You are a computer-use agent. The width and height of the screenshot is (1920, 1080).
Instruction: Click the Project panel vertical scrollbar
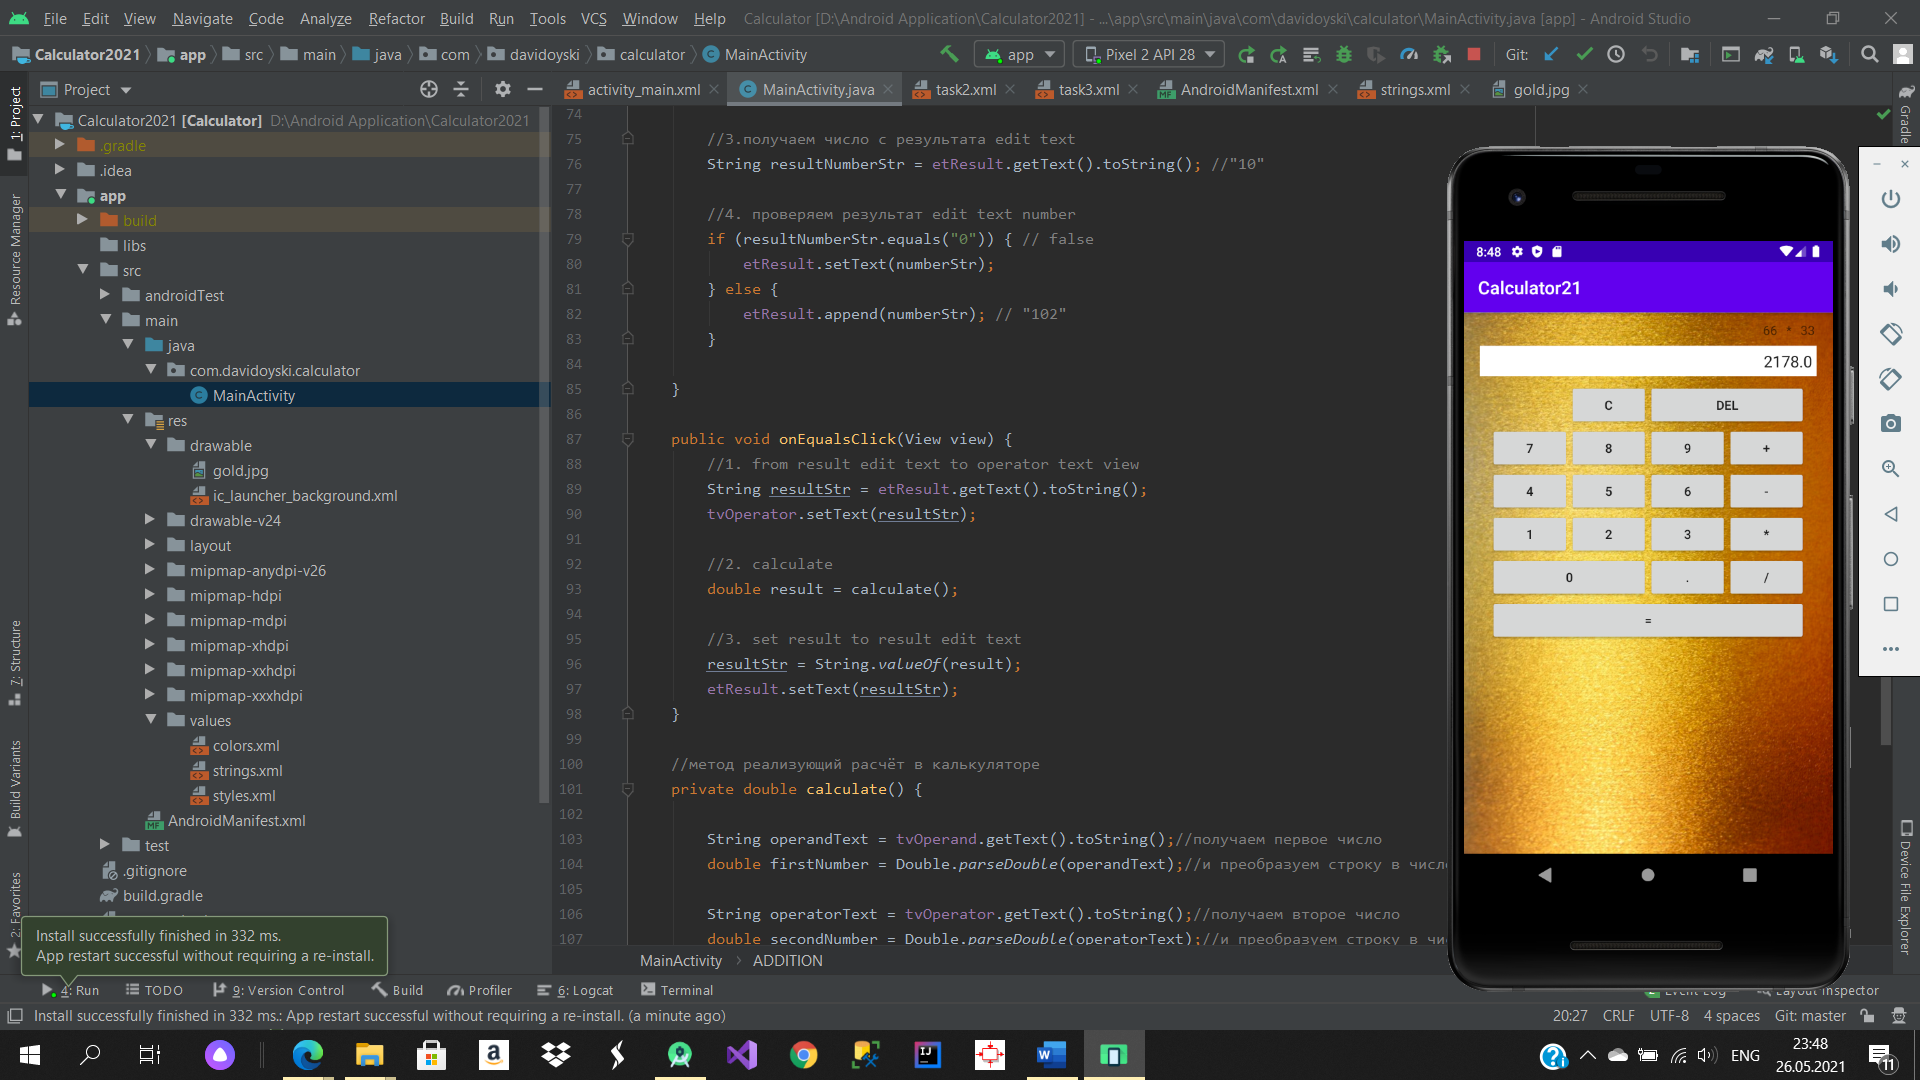click(x=544, y=455)
